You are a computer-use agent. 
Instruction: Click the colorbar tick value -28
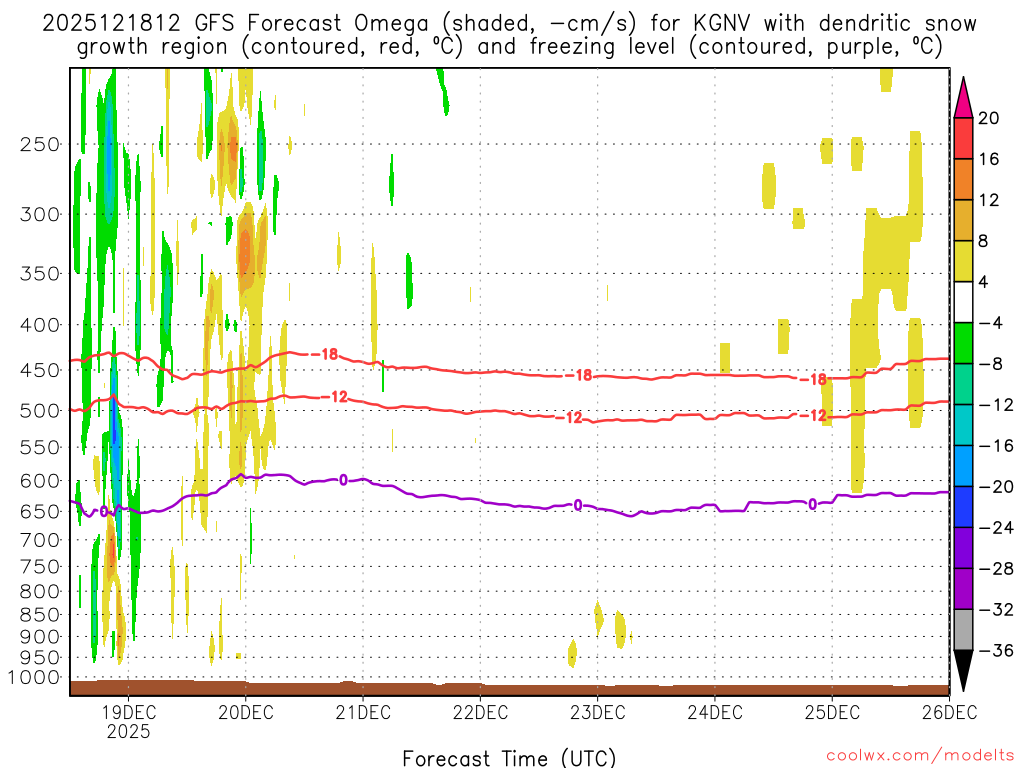[995, 569]
